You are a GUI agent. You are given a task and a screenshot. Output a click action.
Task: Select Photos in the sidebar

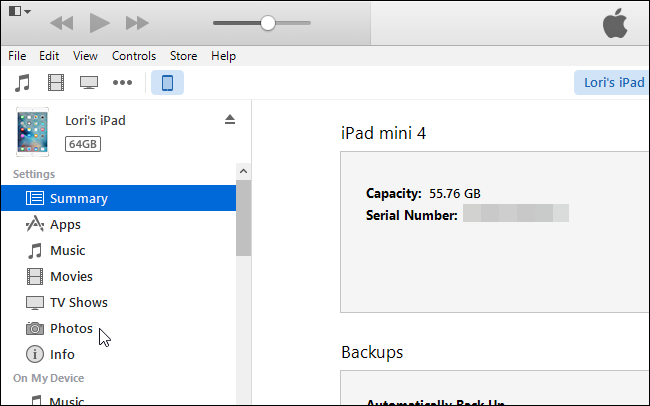pyautogui.click(x=71, y=329)
